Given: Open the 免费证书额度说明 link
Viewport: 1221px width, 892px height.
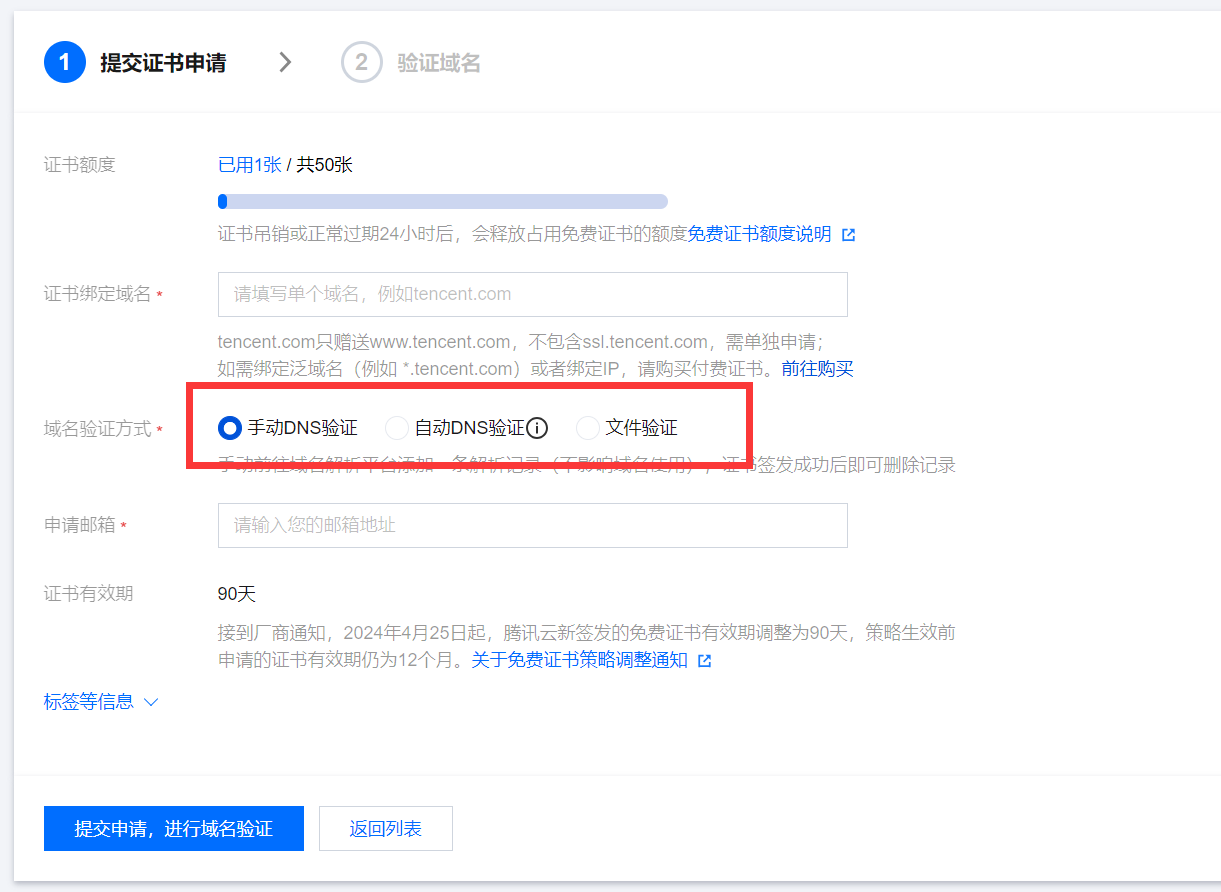Looking at the screenshot, I should [759, 234].
